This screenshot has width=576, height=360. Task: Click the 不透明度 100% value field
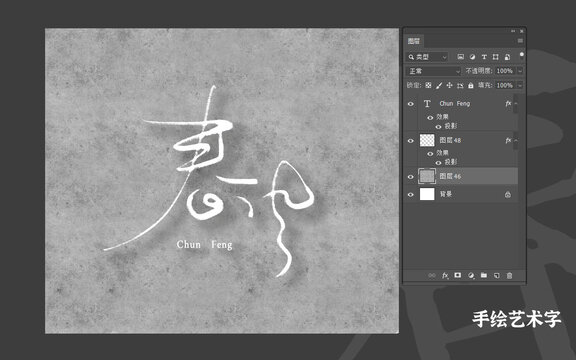505,71
